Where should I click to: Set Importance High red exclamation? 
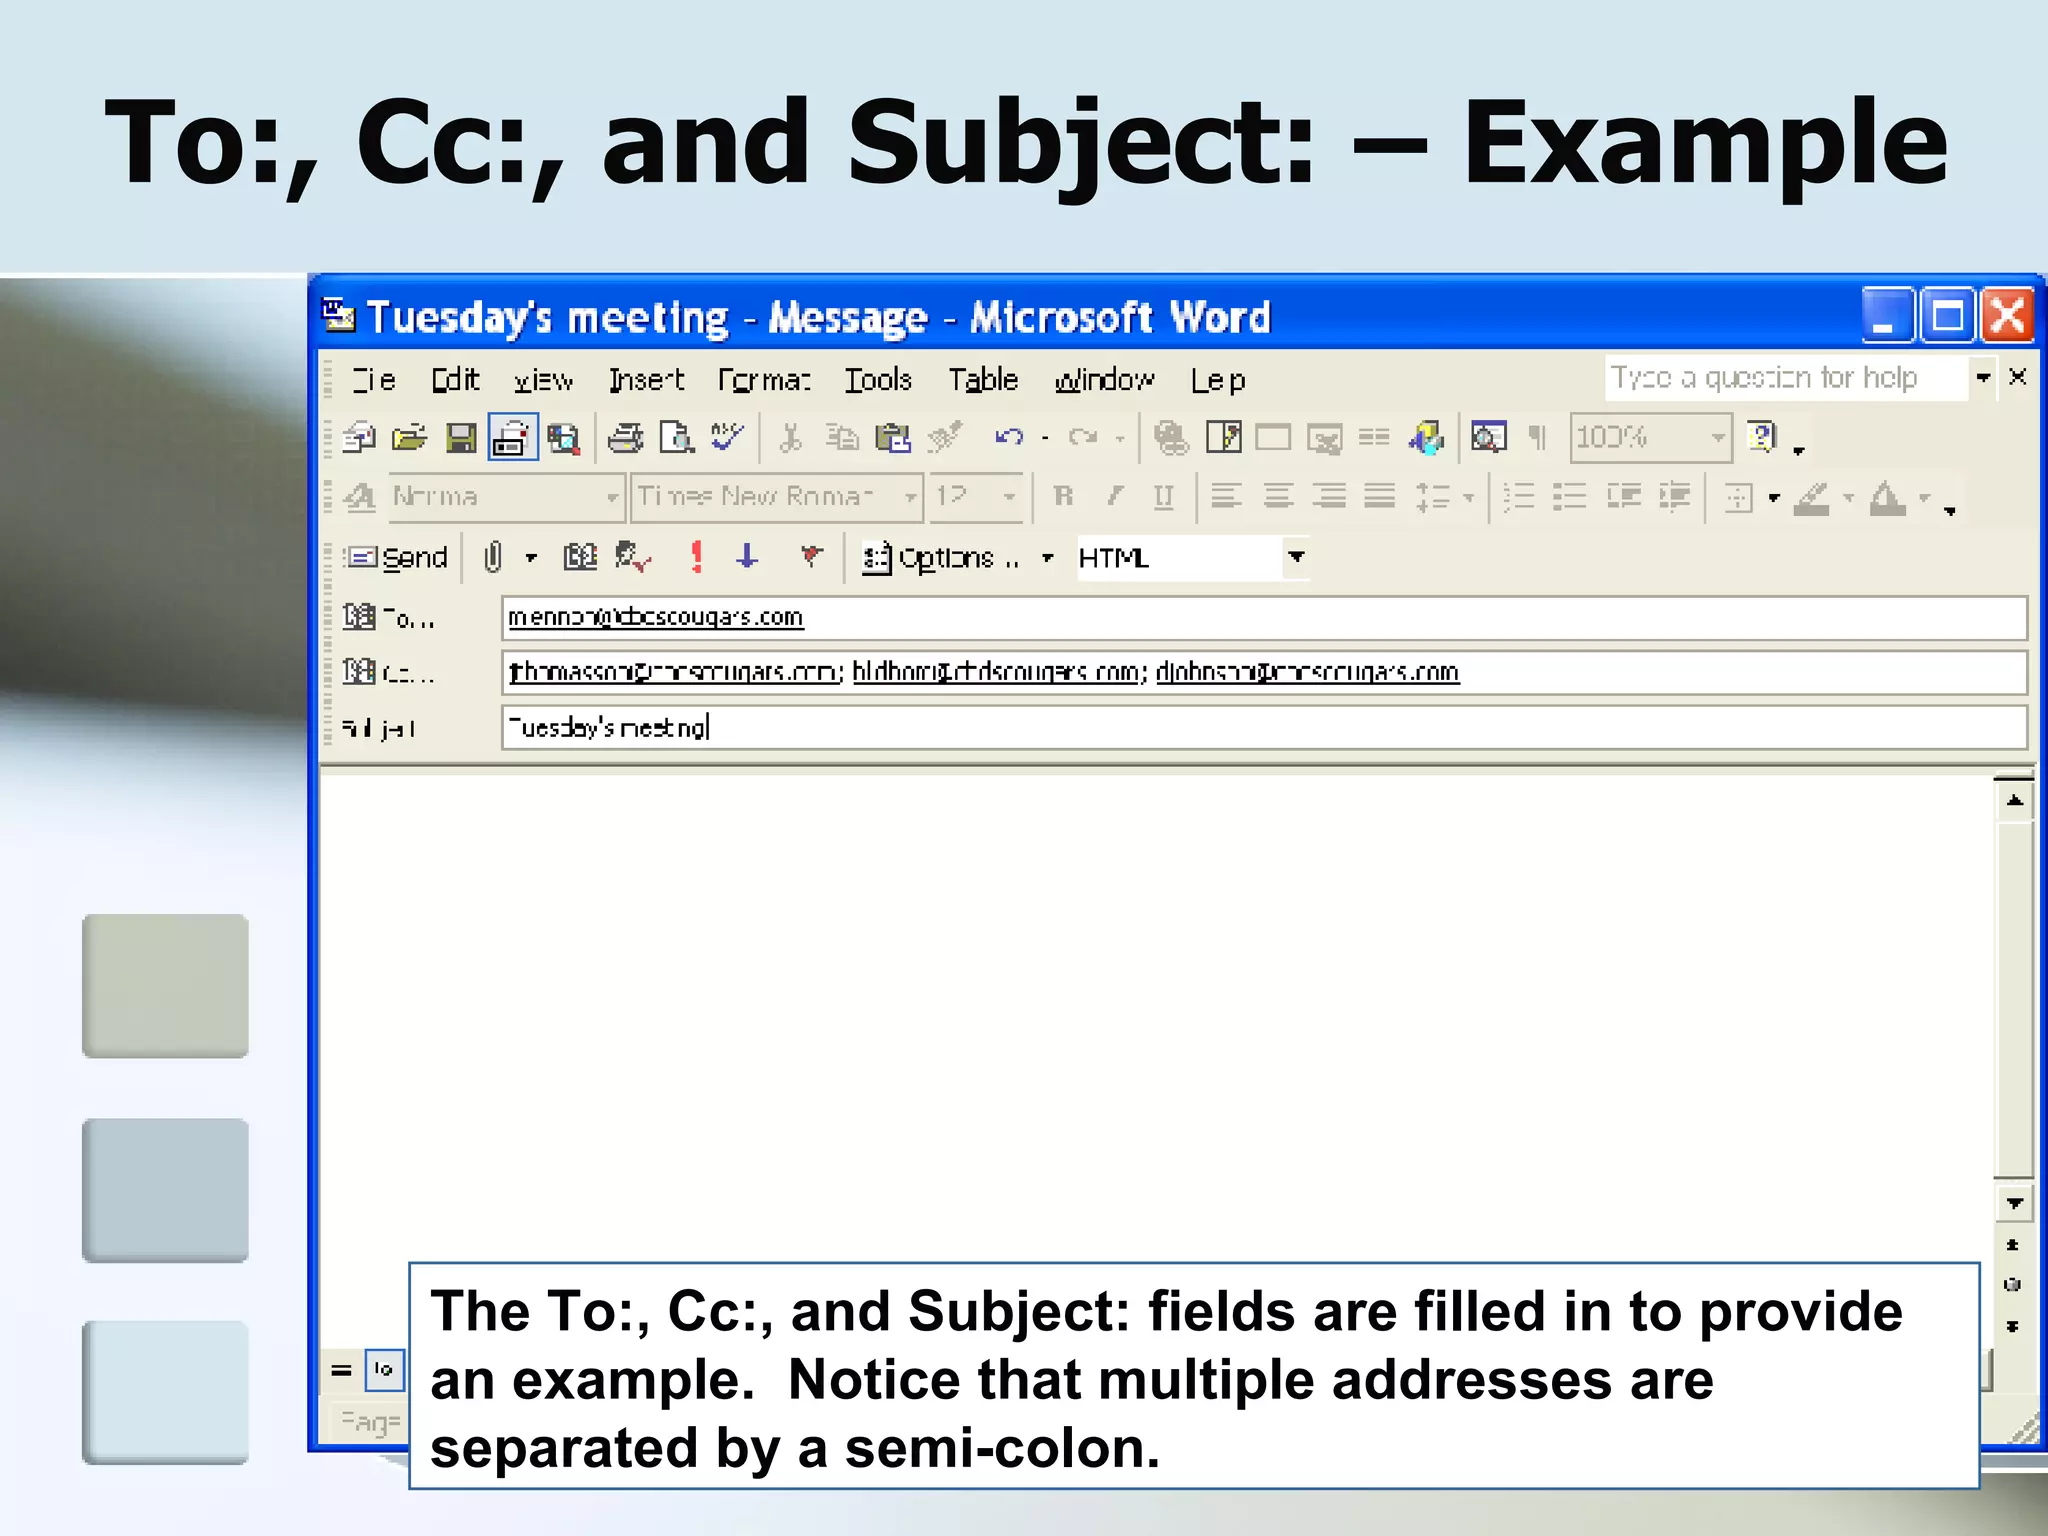click(697, 557)
